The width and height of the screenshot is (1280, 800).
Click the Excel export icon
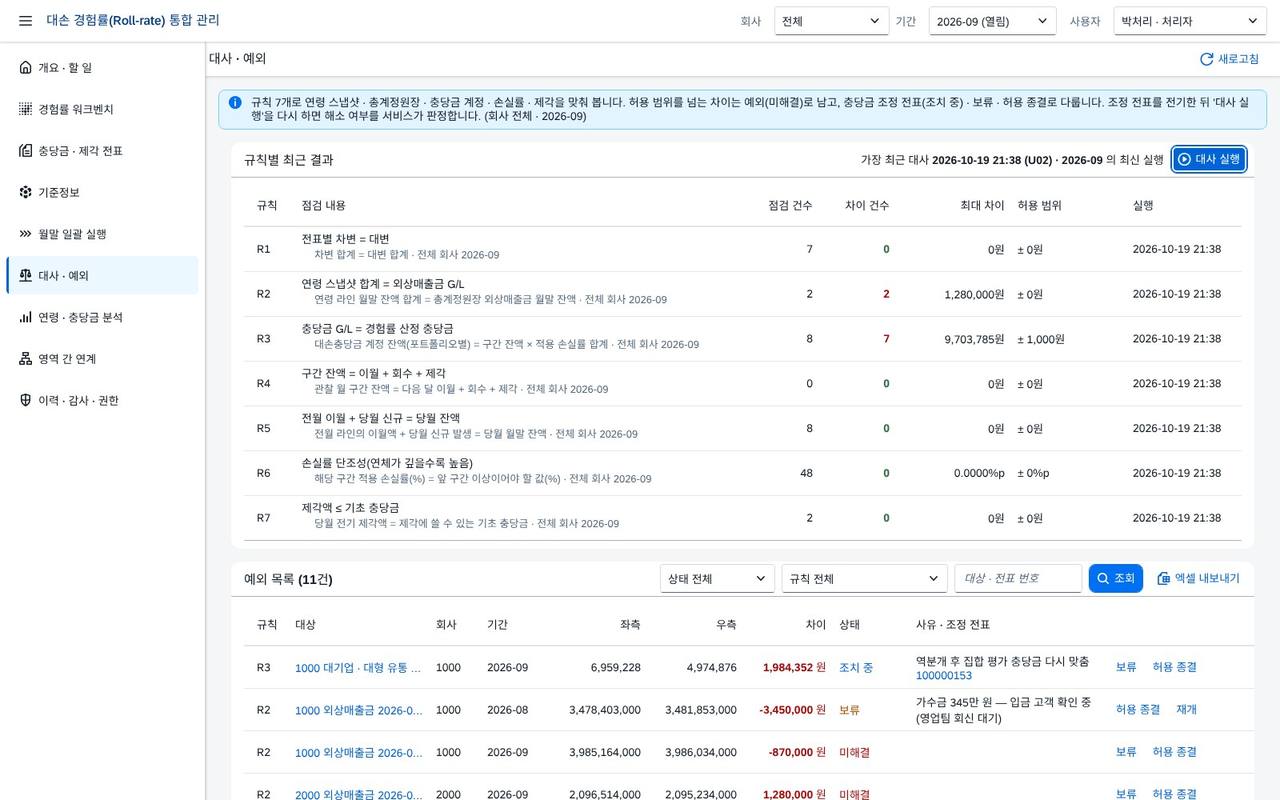coord(1164,578)
